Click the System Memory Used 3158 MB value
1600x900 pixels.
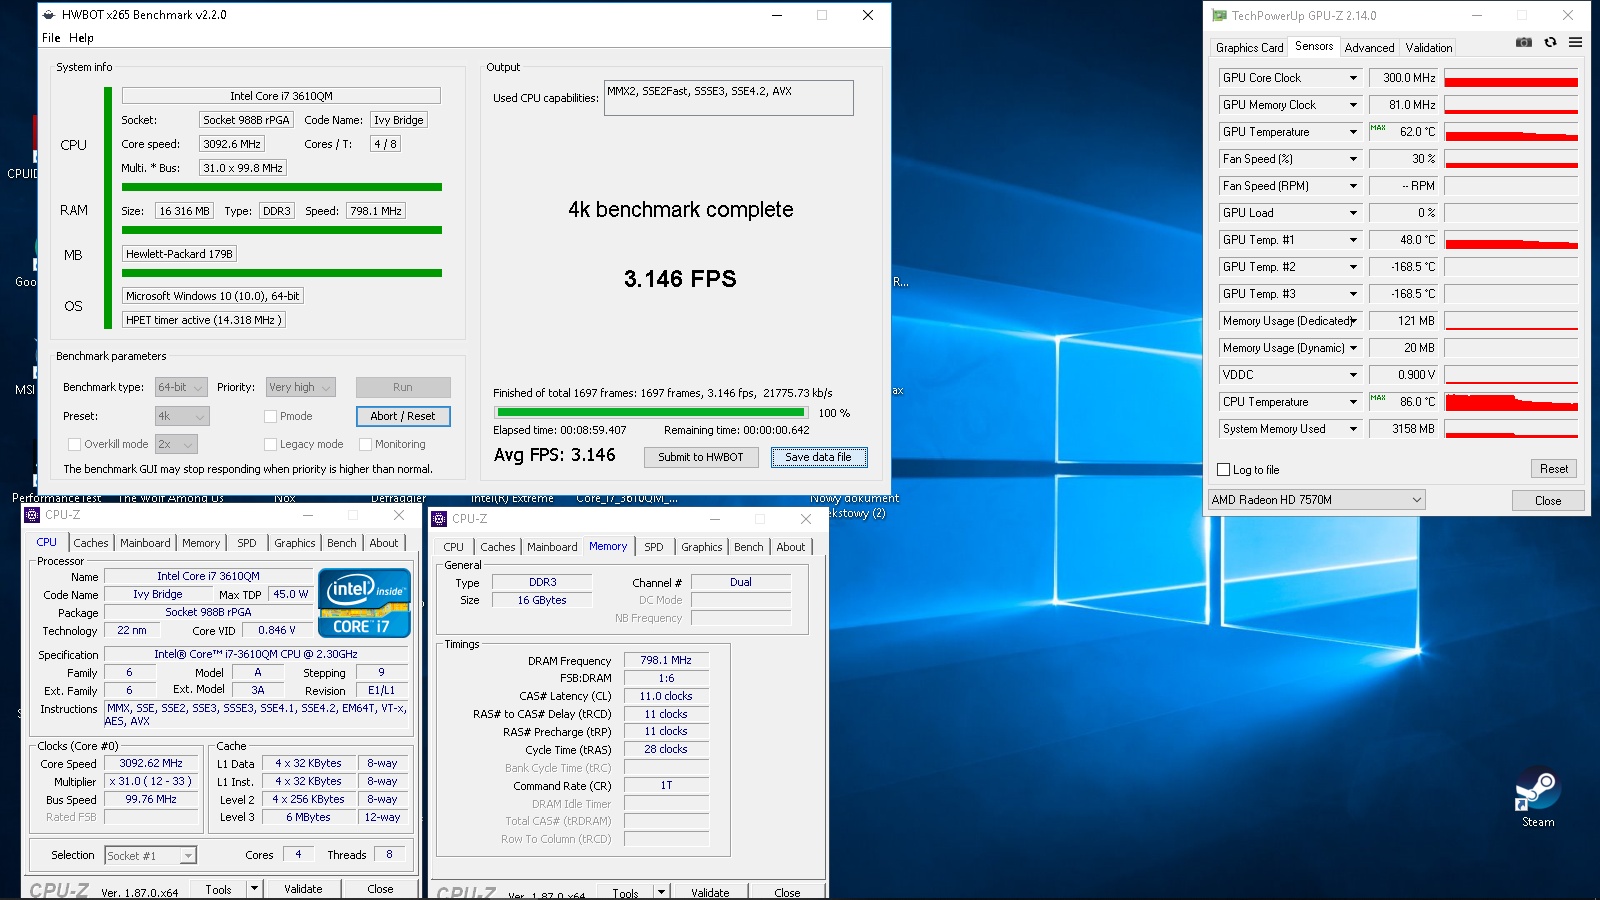[1404, 429]
